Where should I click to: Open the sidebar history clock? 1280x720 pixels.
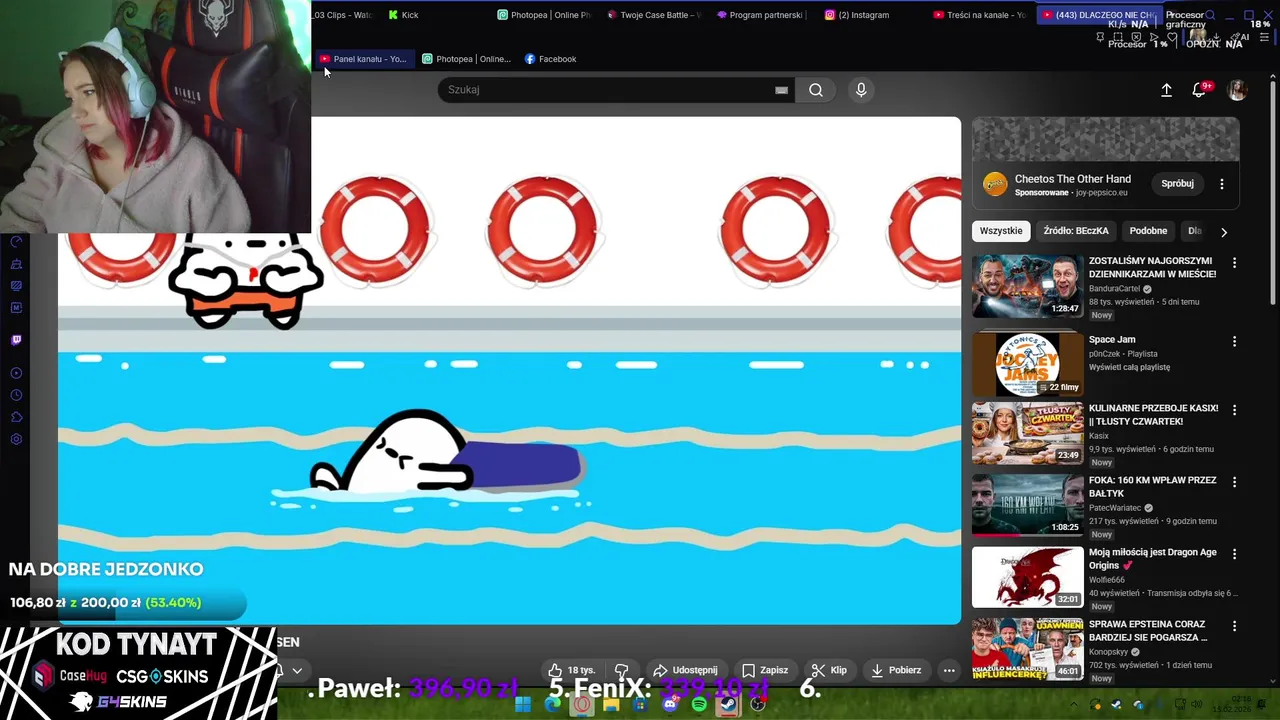coord(16,395)
